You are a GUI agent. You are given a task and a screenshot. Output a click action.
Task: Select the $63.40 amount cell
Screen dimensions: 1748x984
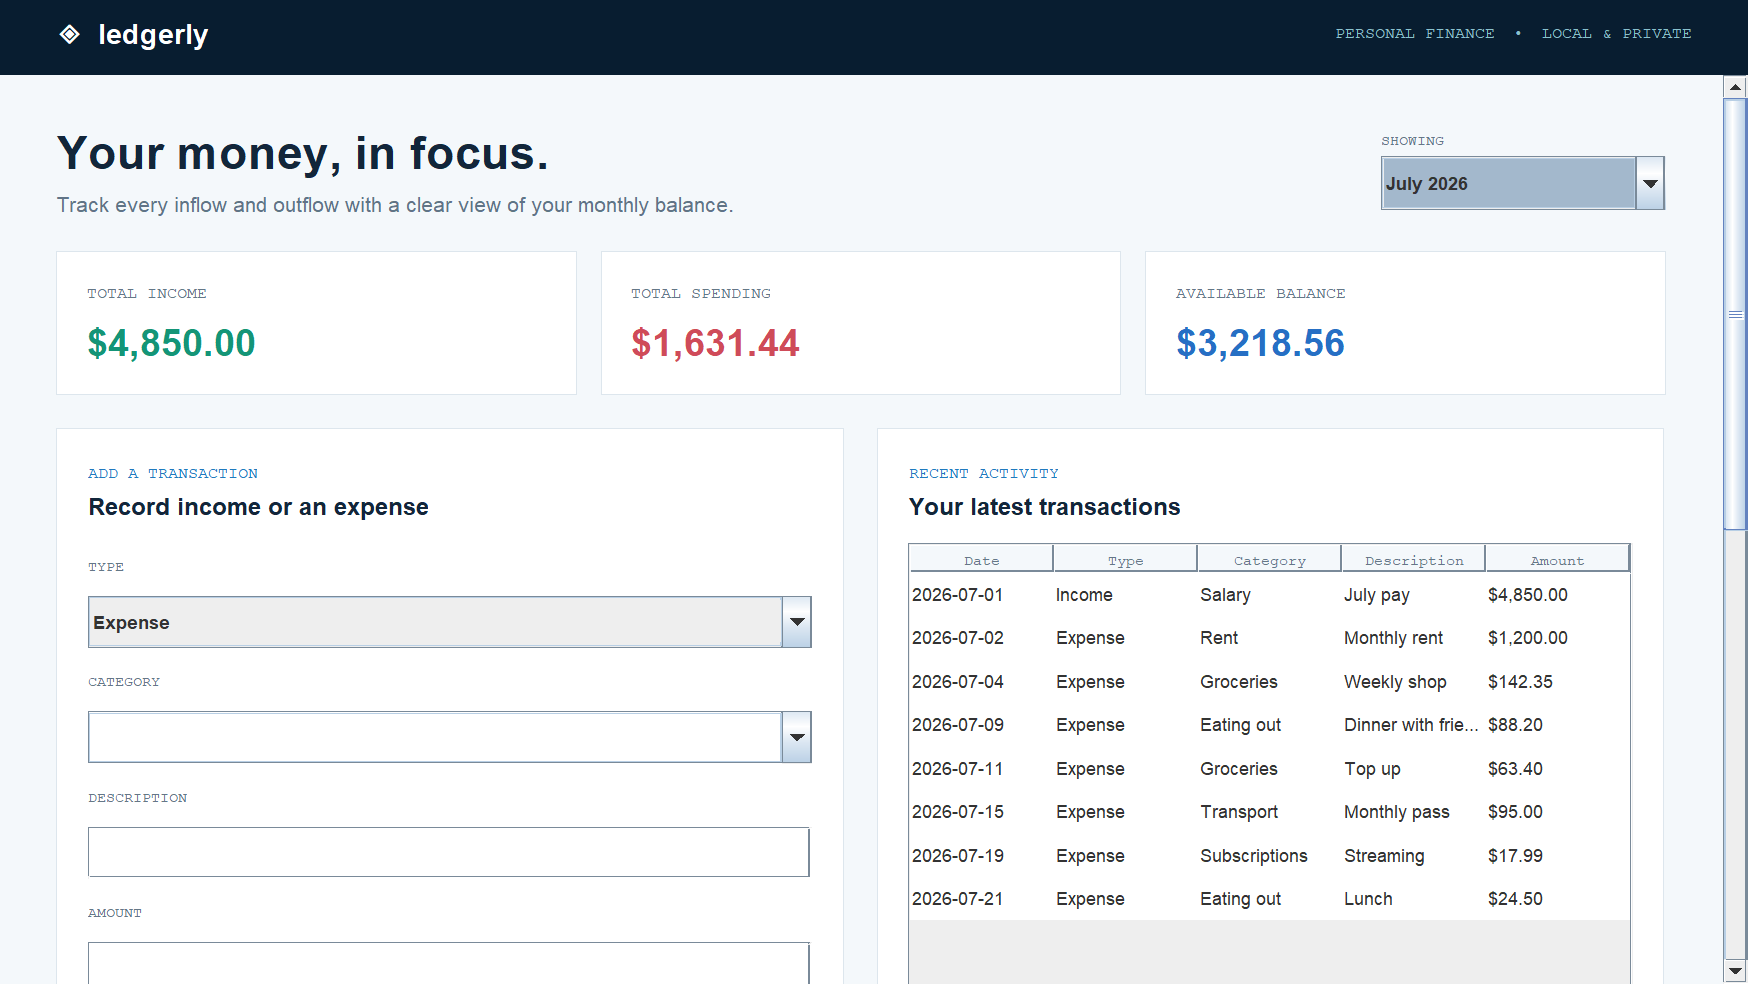point(1557,769)
